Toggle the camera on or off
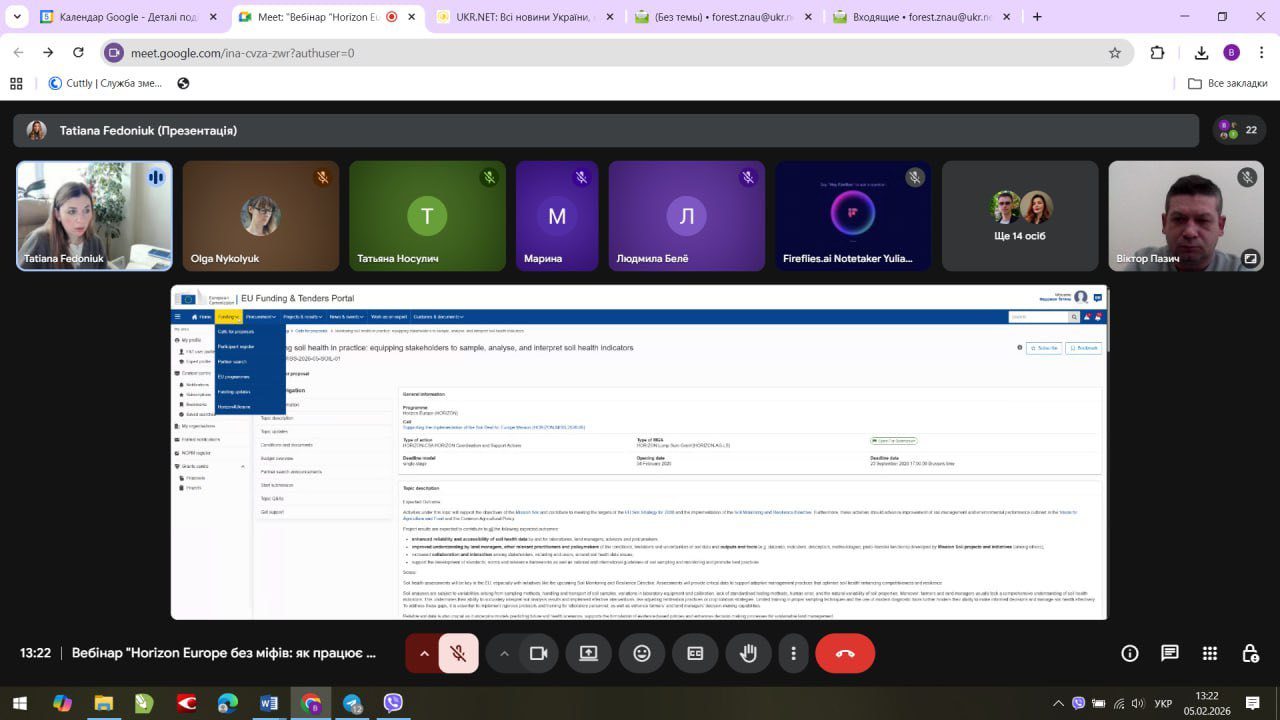Viewport: 1280px width, 720px height. tap(539, 653)
